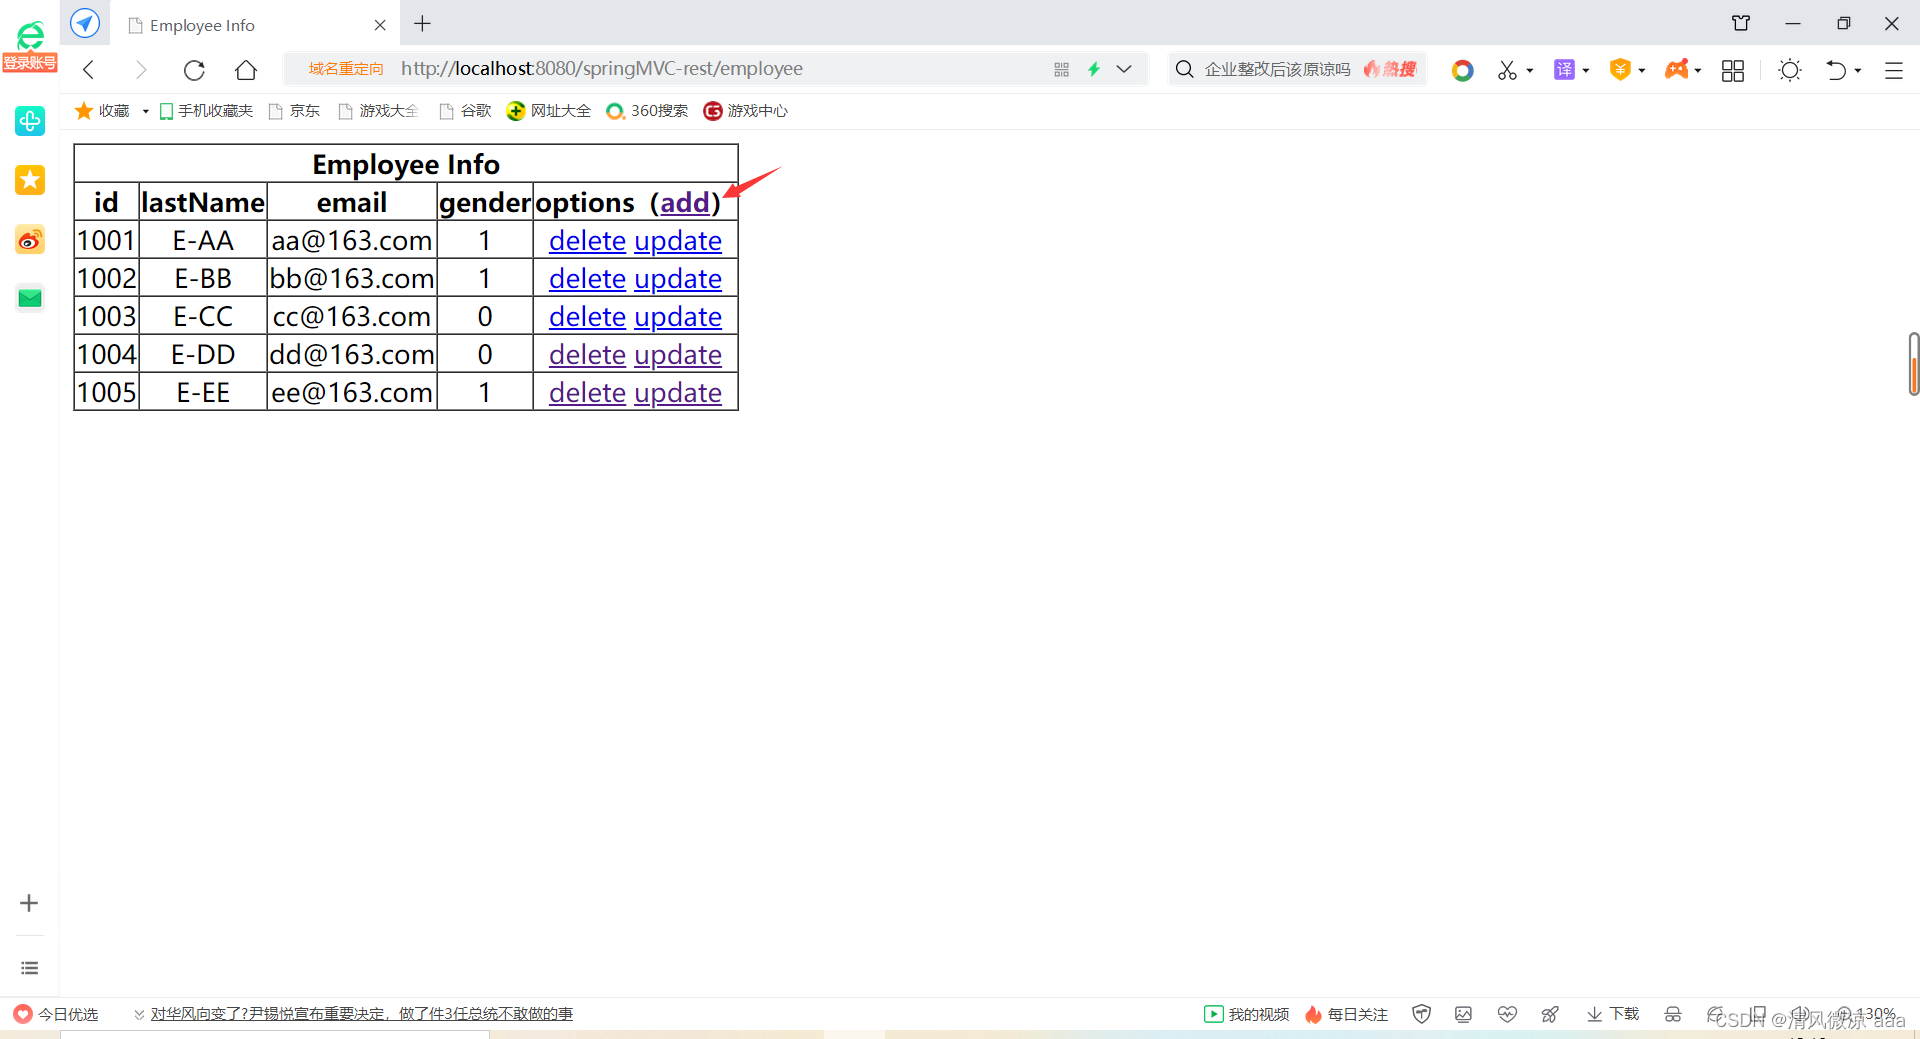Image resolution: width=1920 pixels, height=1039 pixels.
Task: Open the extensions grid icon
Action: pos(1733,70)
